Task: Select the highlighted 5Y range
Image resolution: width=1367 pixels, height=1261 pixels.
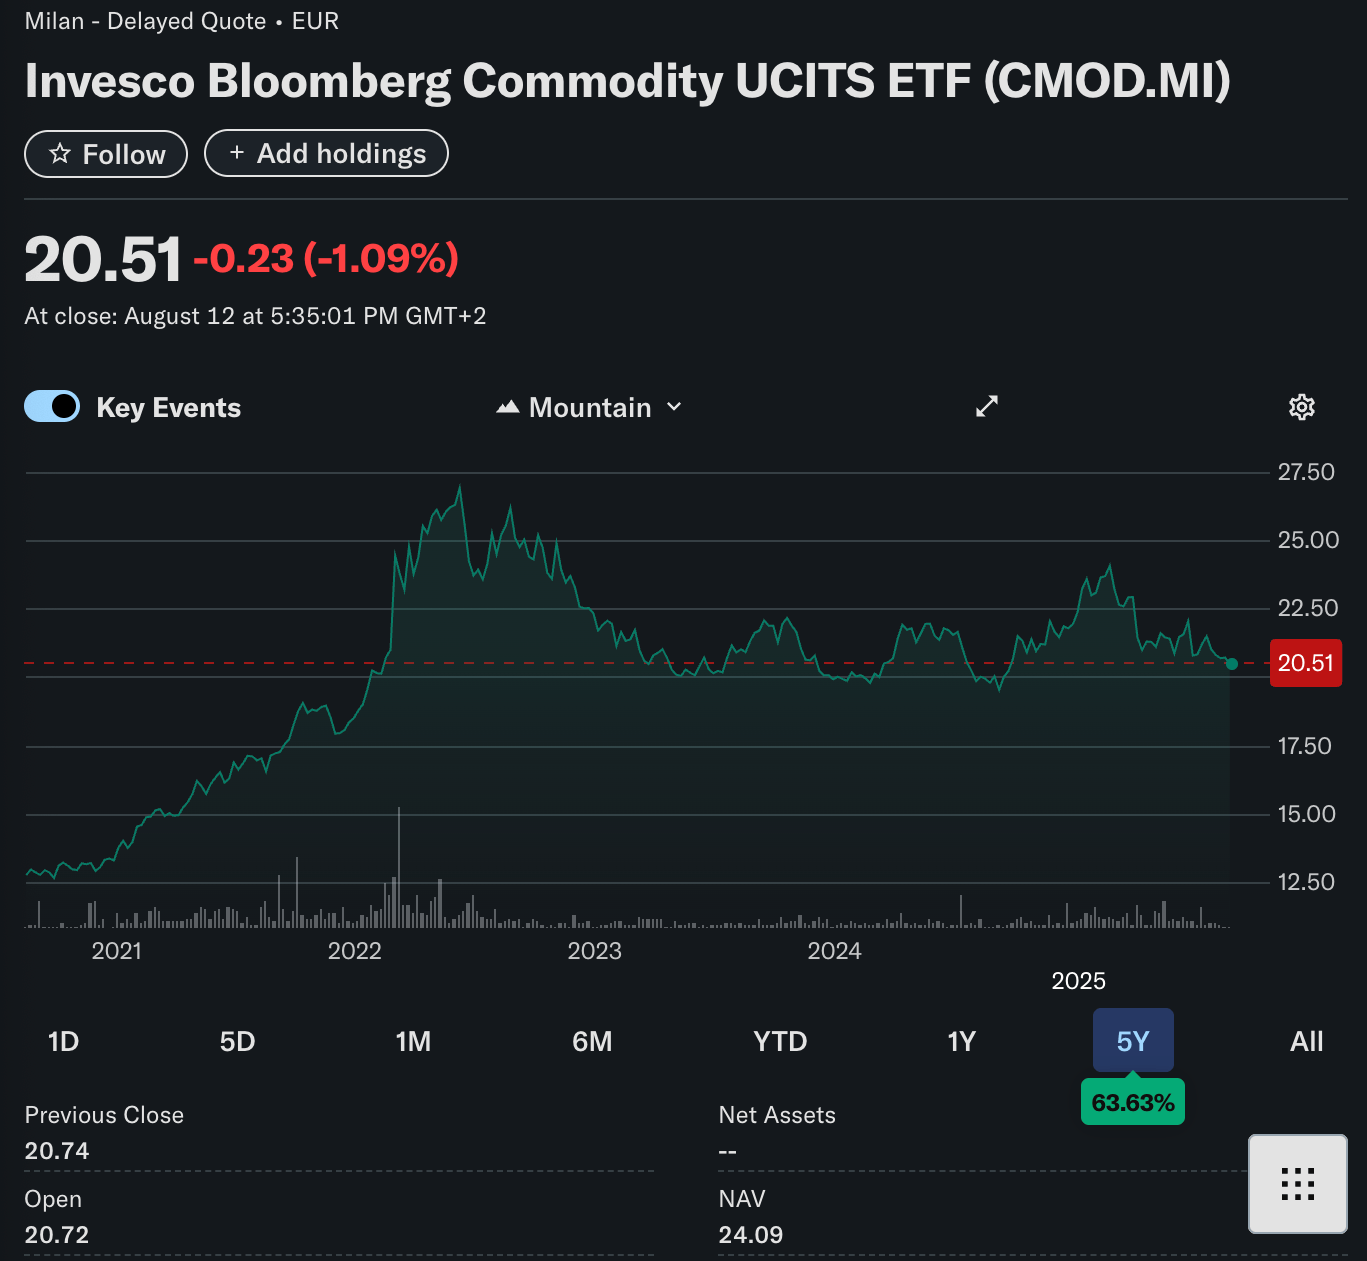Action: 1132,1041
